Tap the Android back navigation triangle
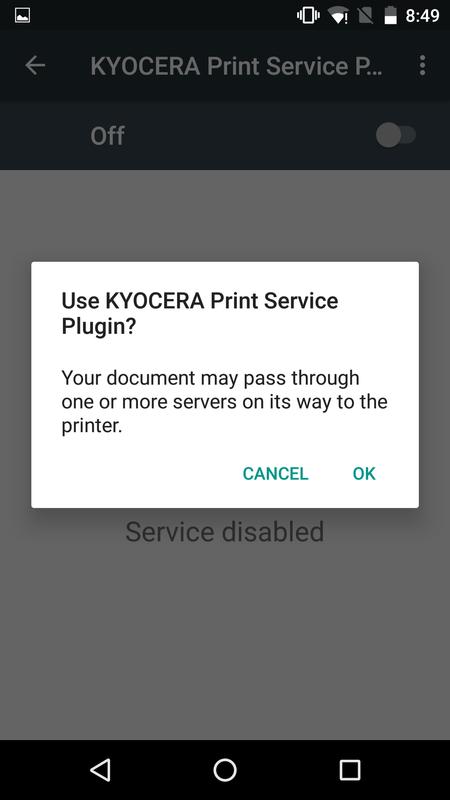450x800 pixels. (x=101, y=769)
